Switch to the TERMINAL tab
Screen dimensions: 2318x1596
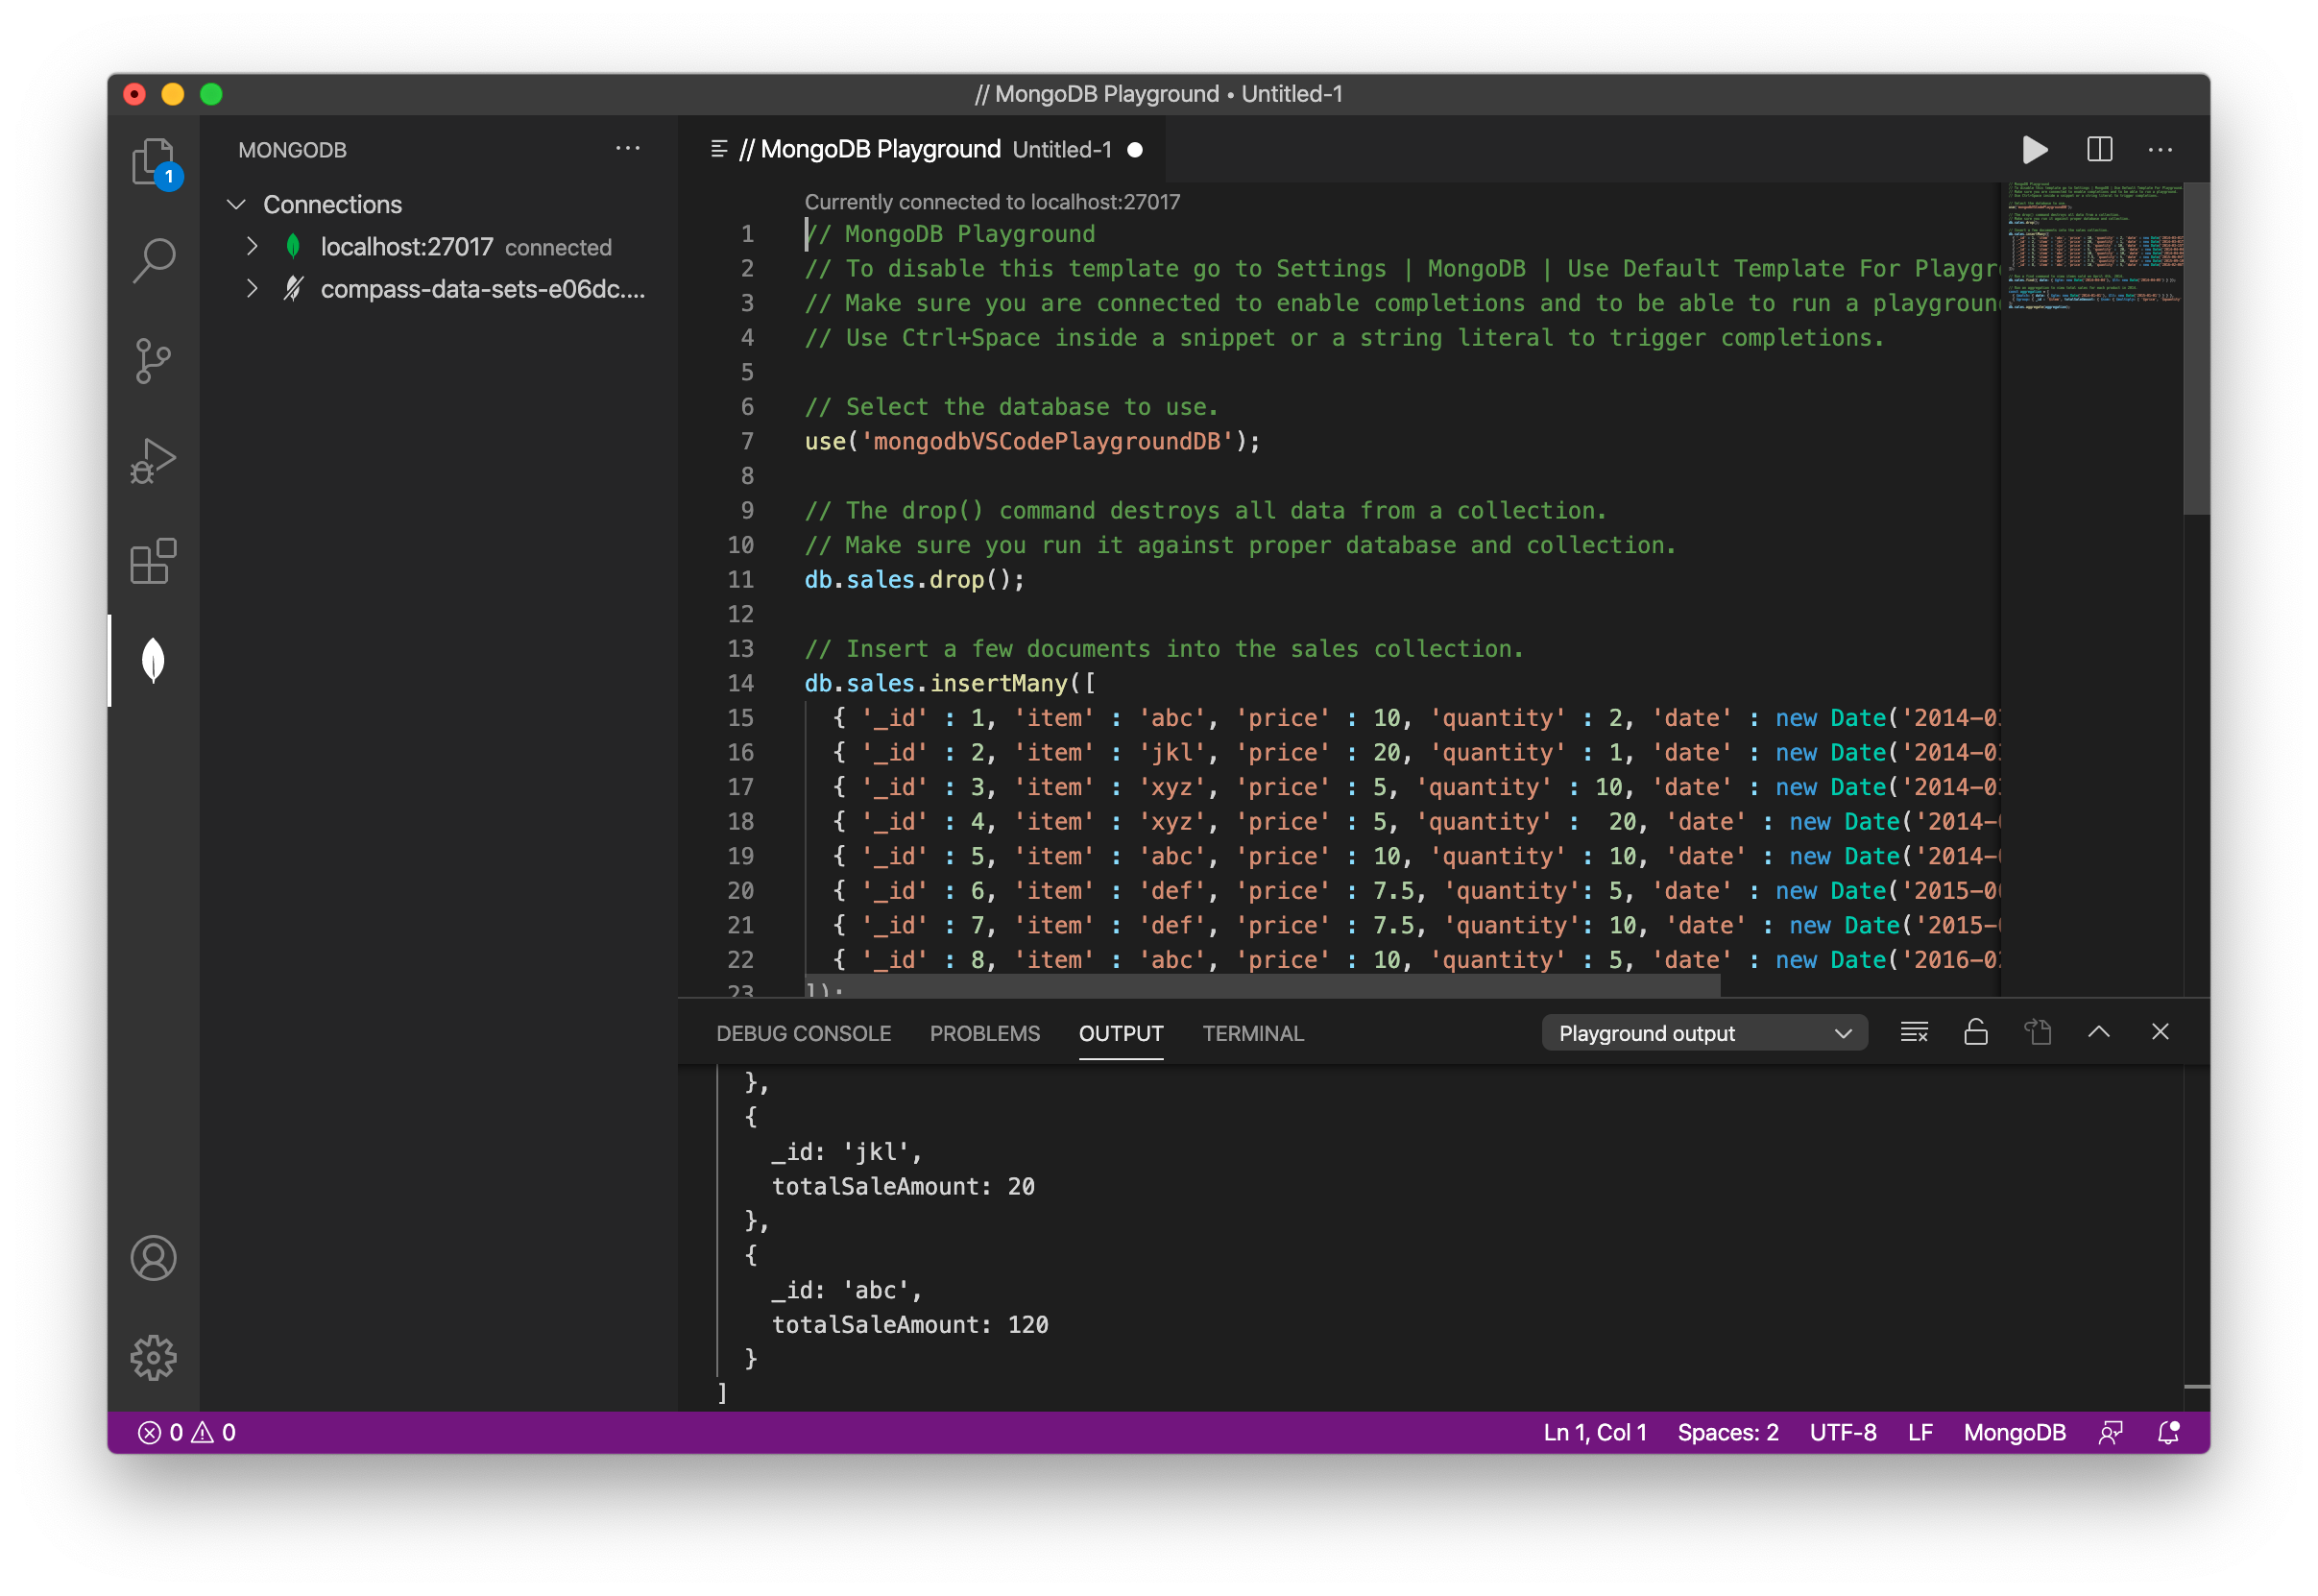(1252, 1033)
